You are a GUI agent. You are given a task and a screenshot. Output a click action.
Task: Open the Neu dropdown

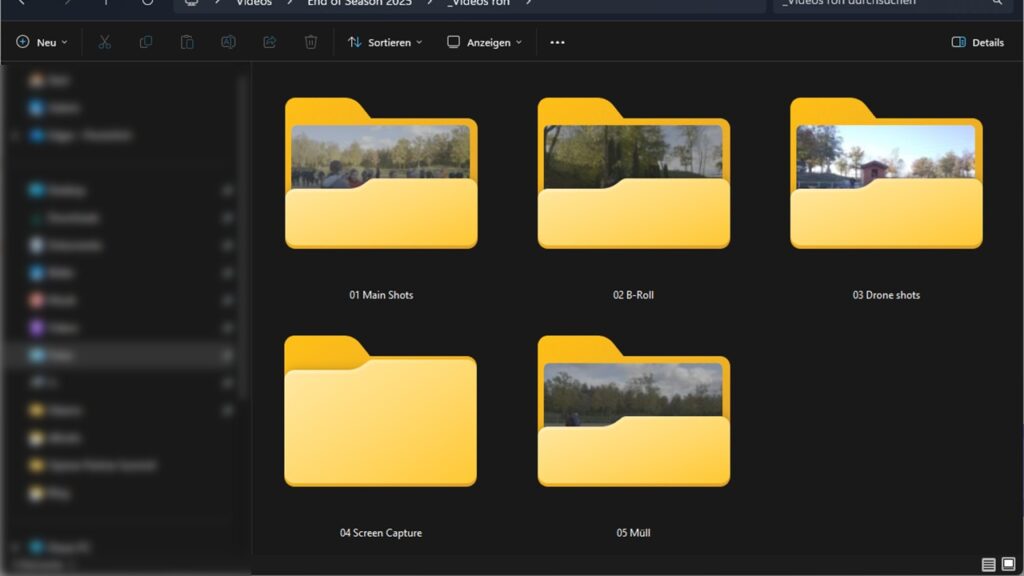(42, 42)
